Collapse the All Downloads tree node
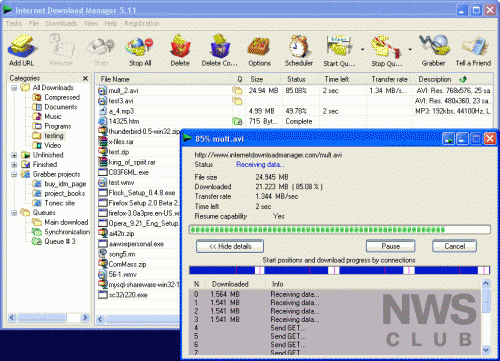The width and height of the screenshot is (500, 361). tap(14, 88)
